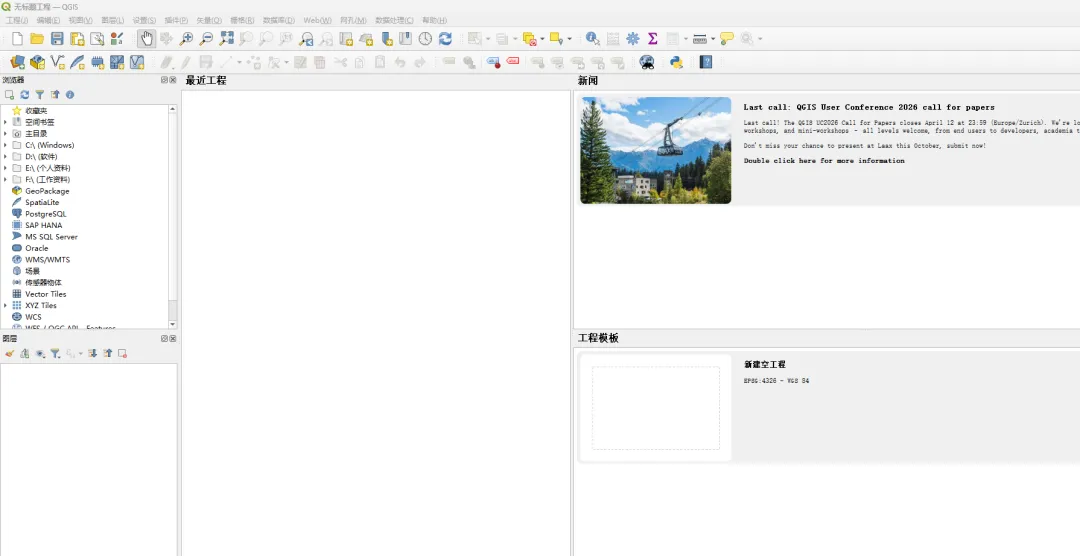Click the filter legend funnel icon in layers panel

[x=55, y=353]
